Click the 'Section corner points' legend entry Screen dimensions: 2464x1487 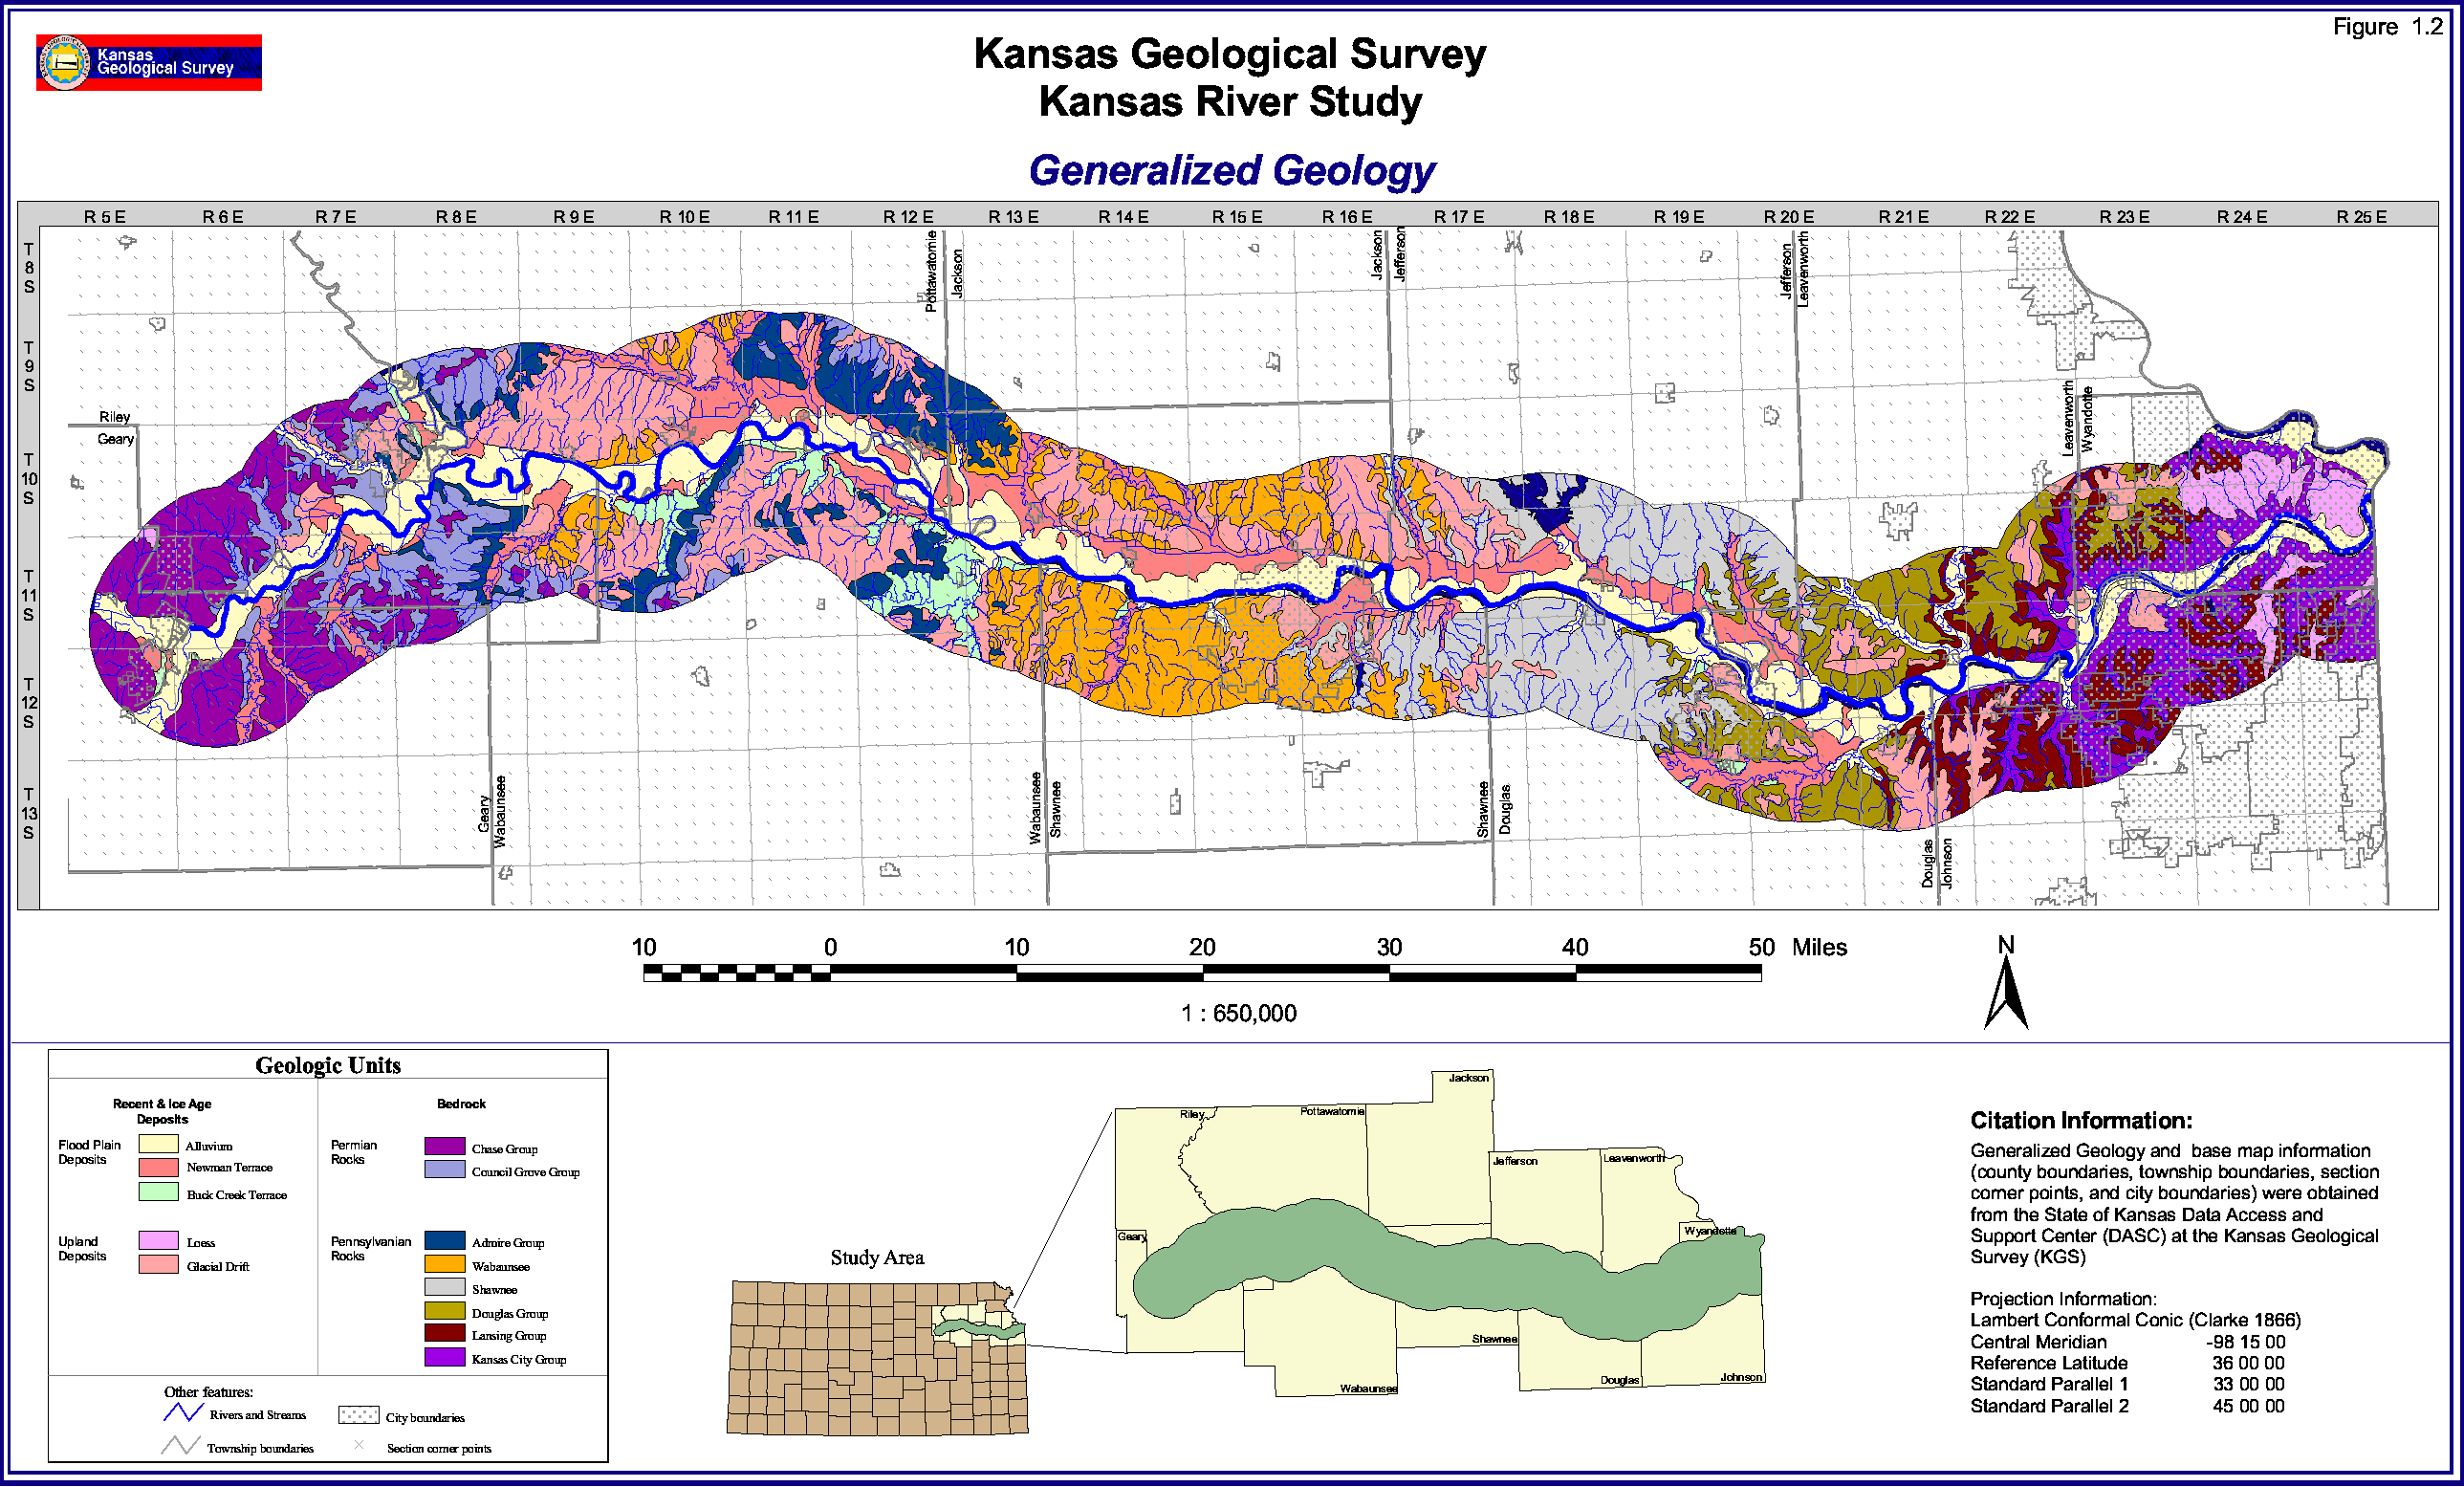click(x=439, y=1448)
